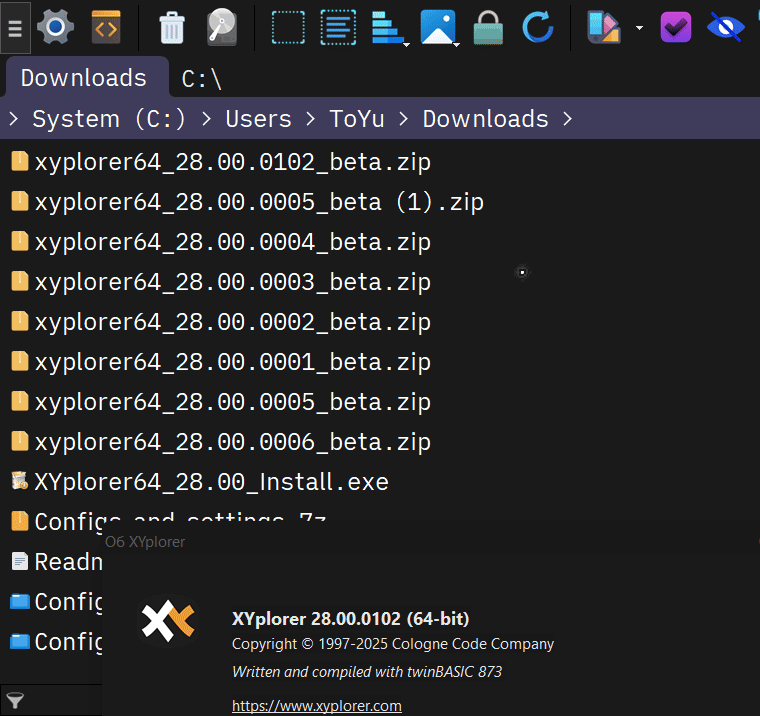Click zip icon of xyplorer64_28.00.0003_beta.zip
The width and height of the screenshot is (760, 716).
19,281
